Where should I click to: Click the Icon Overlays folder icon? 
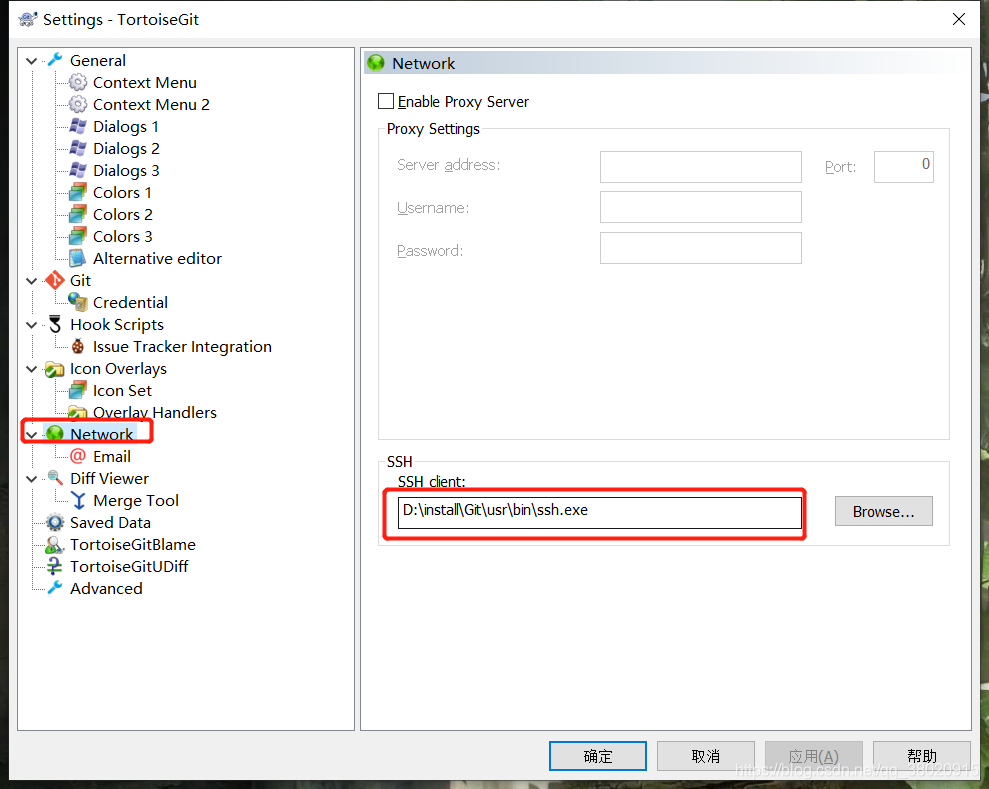[56, 368]
